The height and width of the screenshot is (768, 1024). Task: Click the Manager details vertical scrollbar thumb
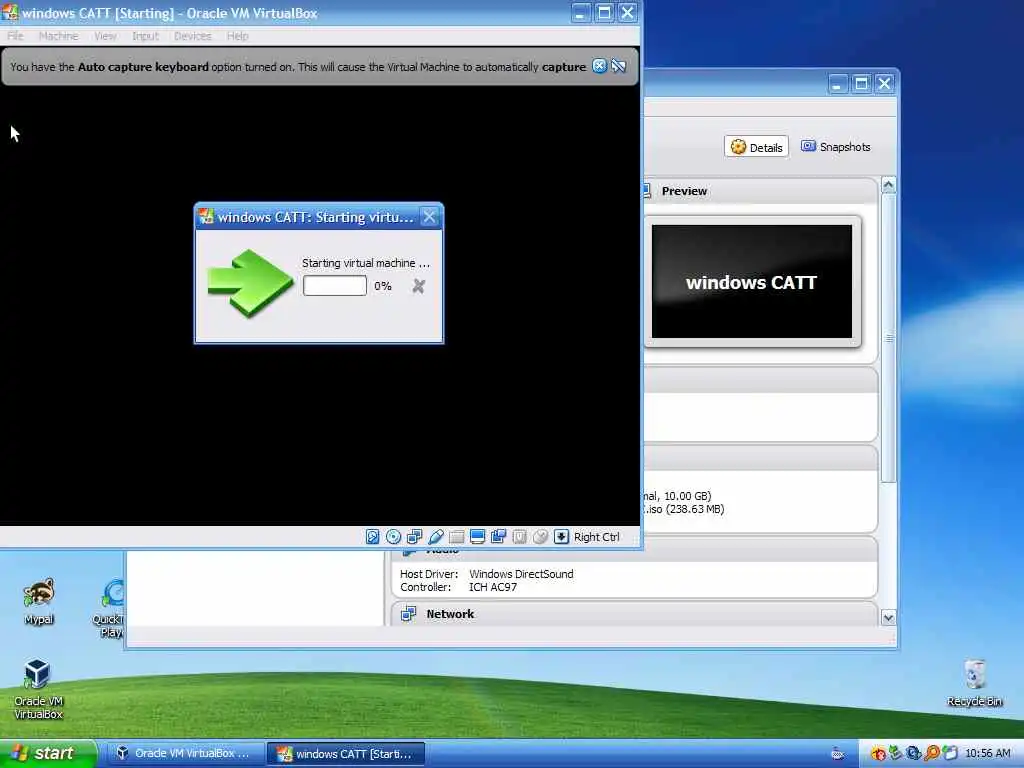pos(888,338)
